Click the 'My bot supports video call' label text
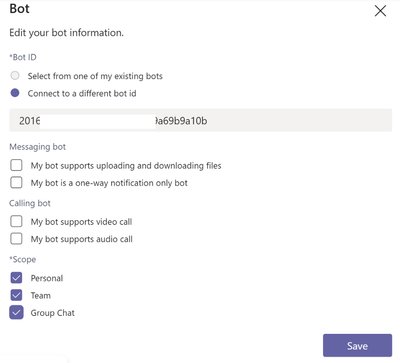 pyautogui.click(x=81, y=222)
